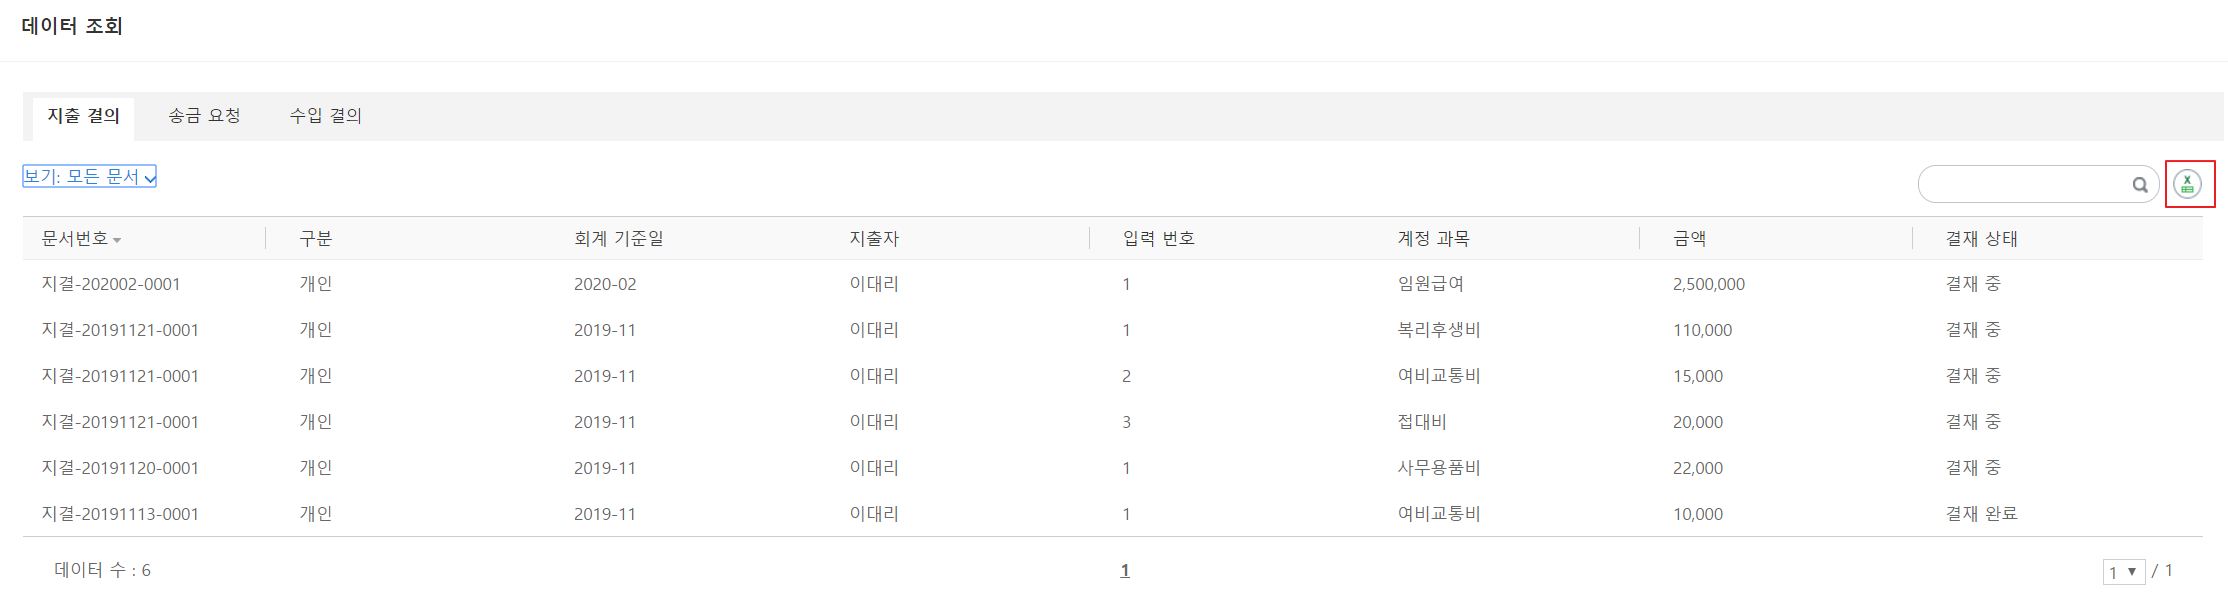Select the 복리후생비 row cell
Image resolution: width=2228 pixels, height=603 pixels.
tap(1438, 330)
